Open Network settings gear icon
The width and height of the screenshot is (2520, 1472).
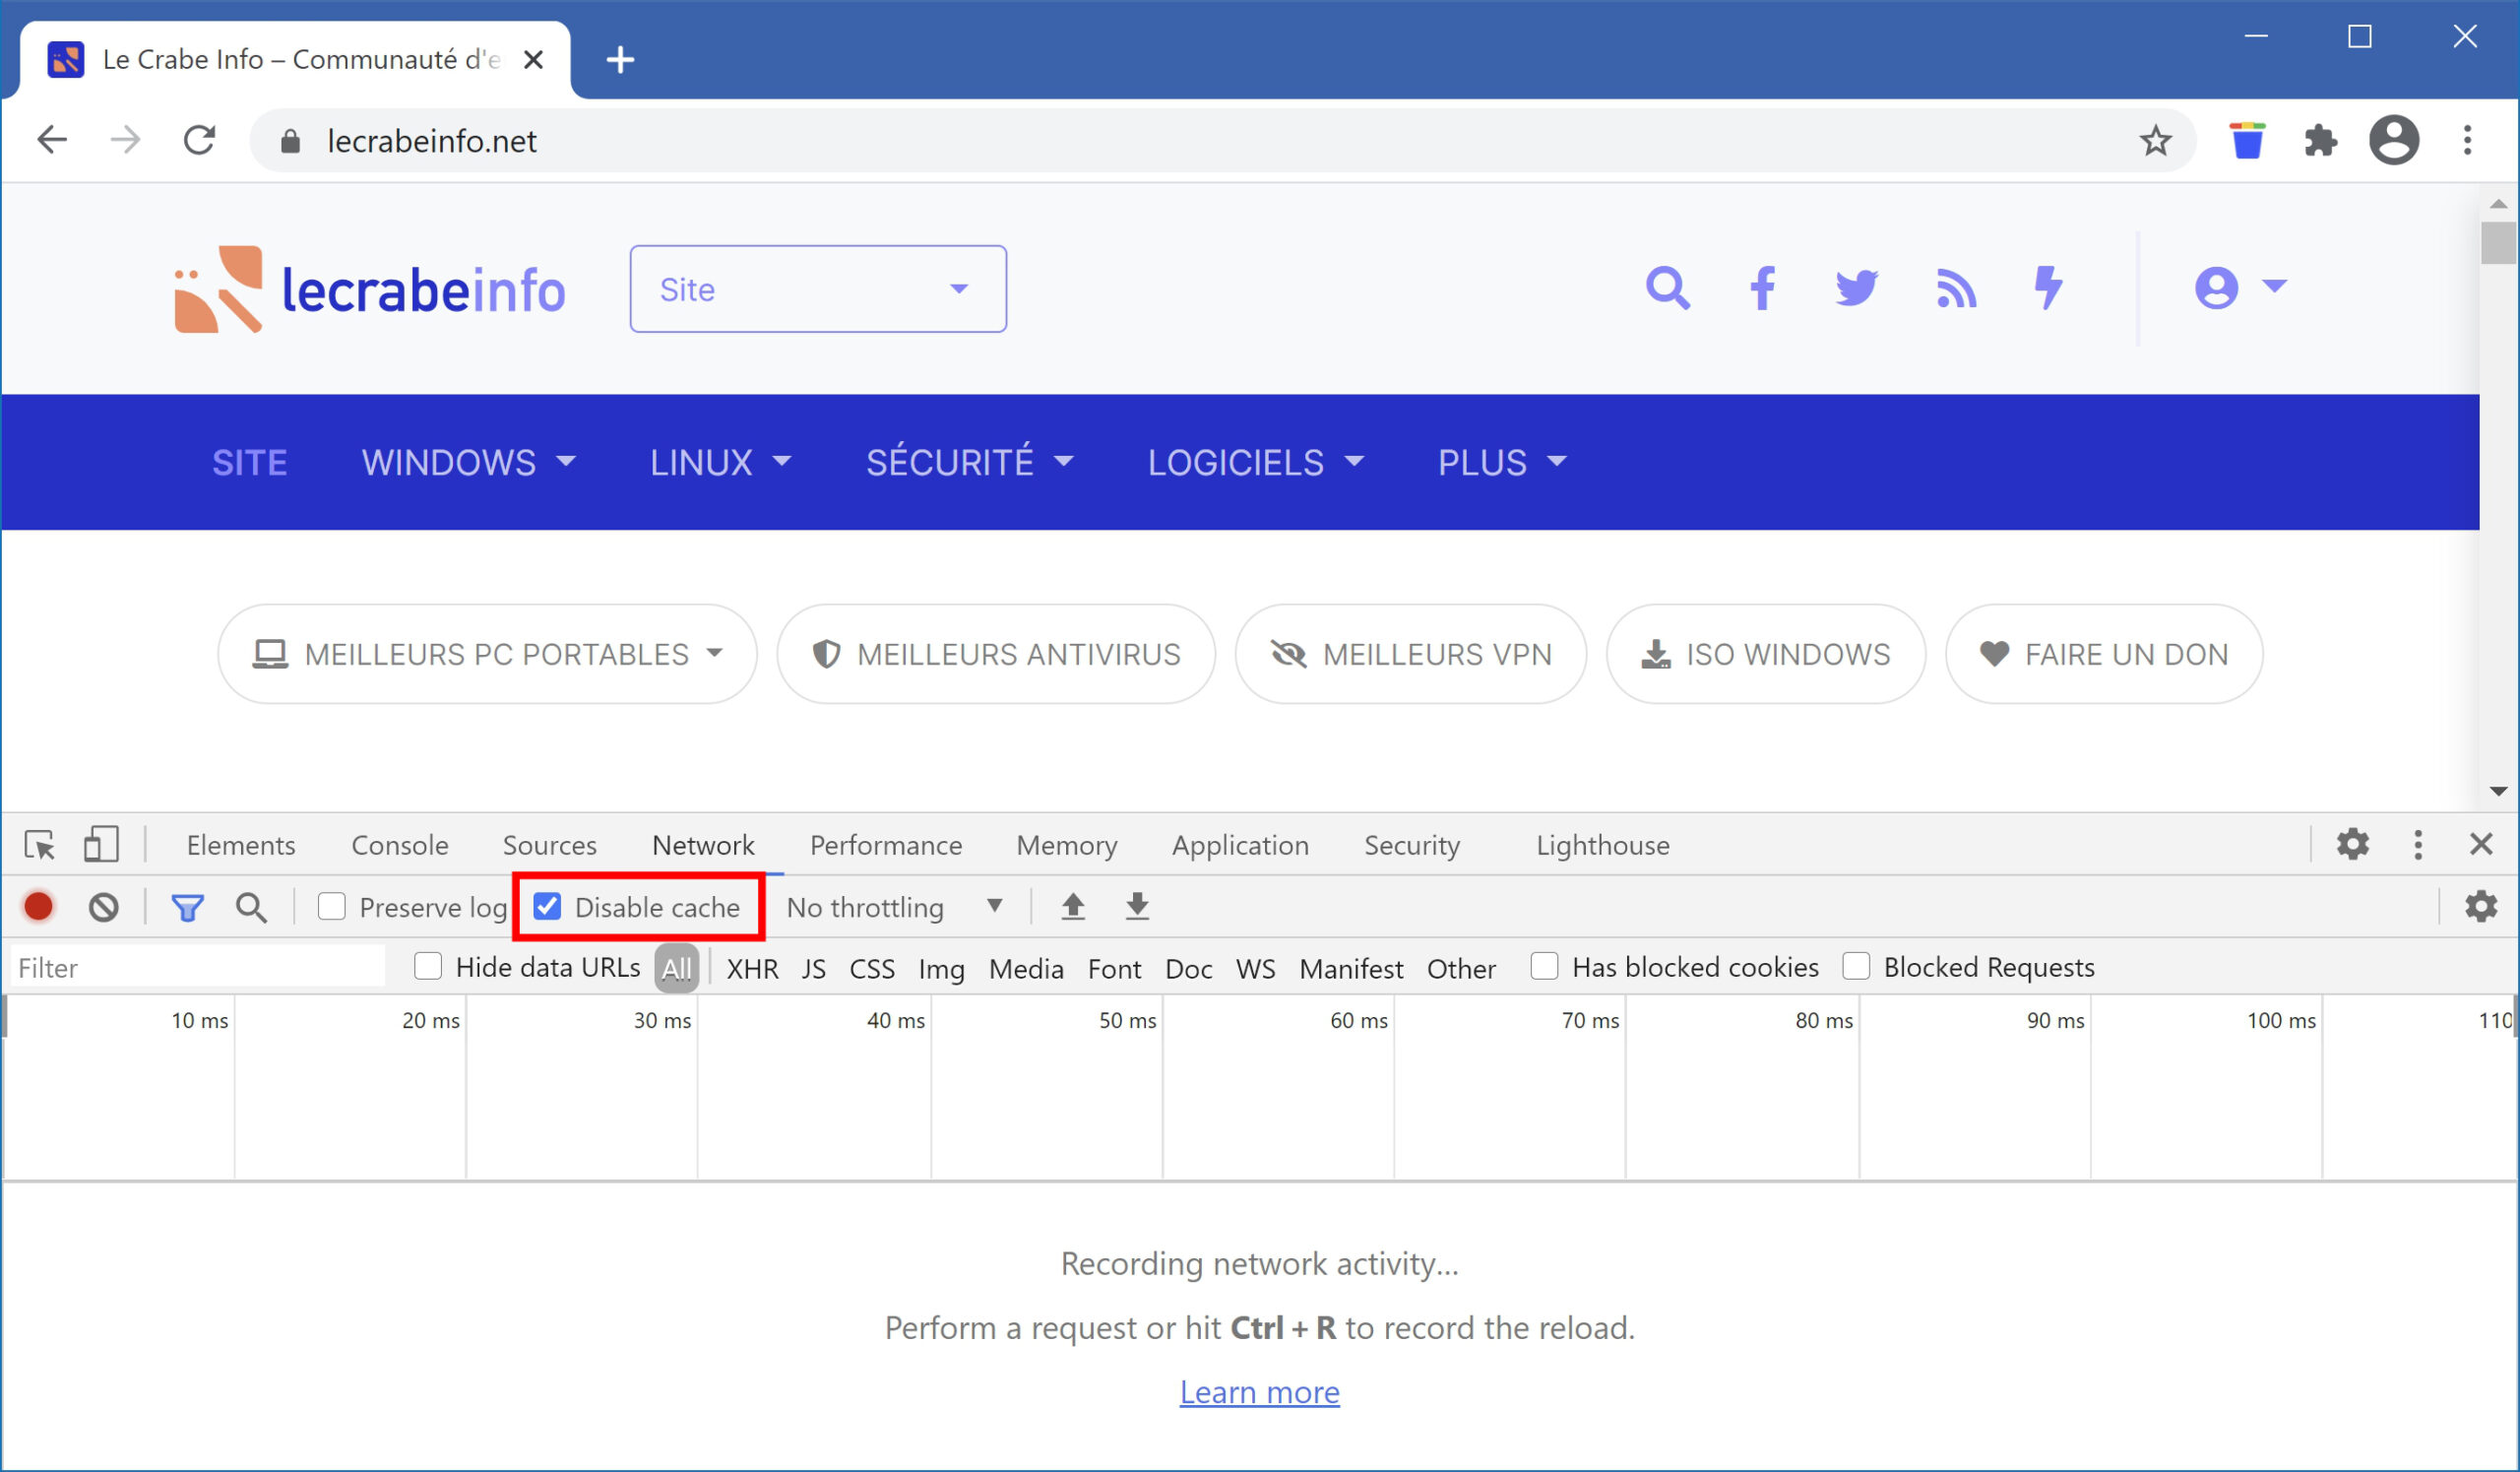pyautogui.click(x=2481, y=907)
